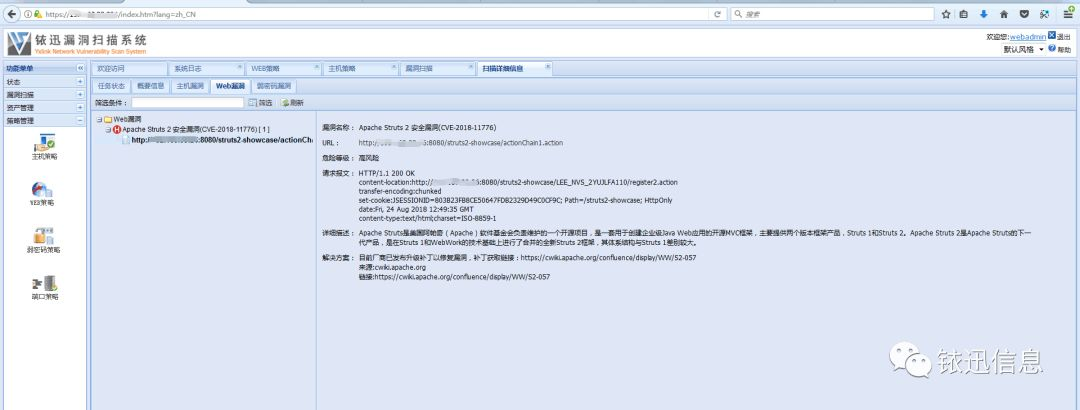Click the 筛选条件 filter input field
The width and height of the screenshot is (1080, 410).
pyautogui.click(x=187, y=103)
